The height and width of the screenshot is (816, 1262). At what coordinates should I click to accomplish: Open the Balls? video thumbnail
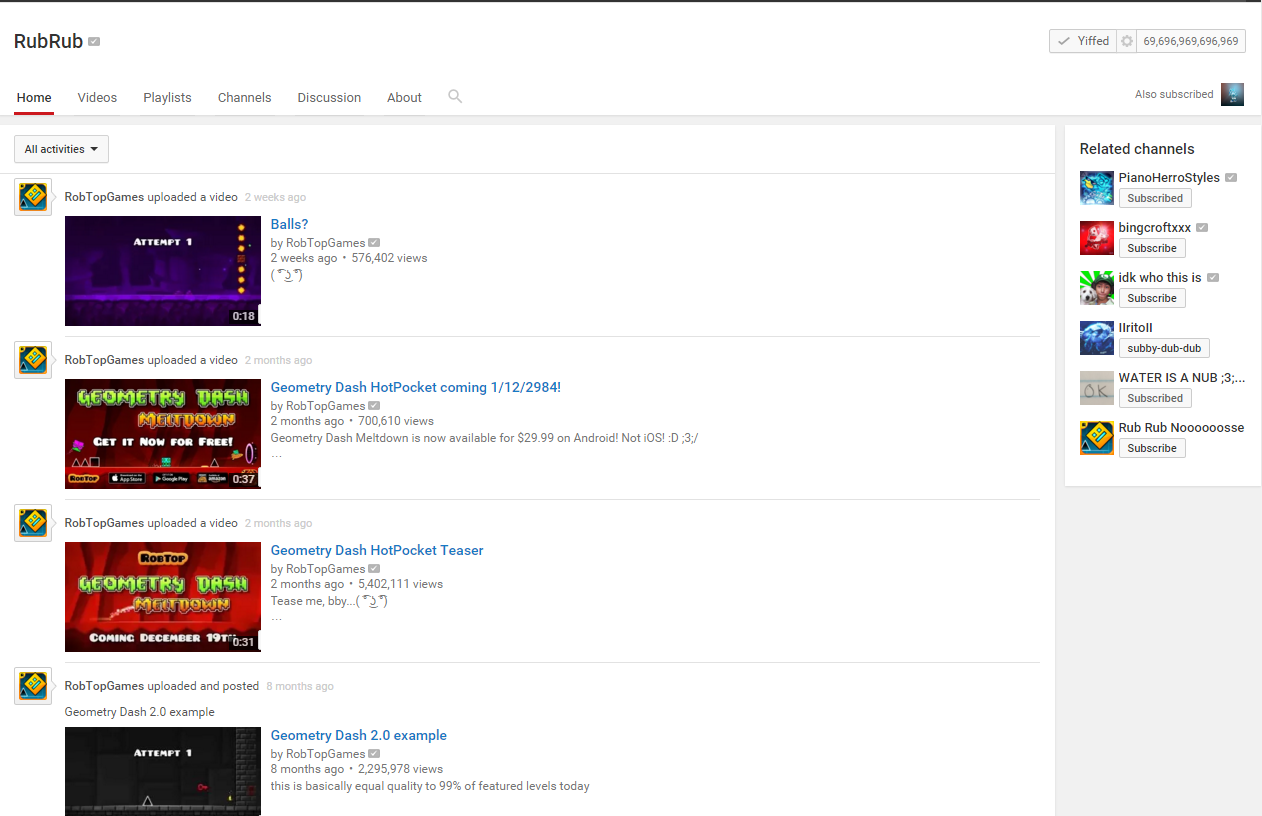pyautogui.click(x=163, y=271)
